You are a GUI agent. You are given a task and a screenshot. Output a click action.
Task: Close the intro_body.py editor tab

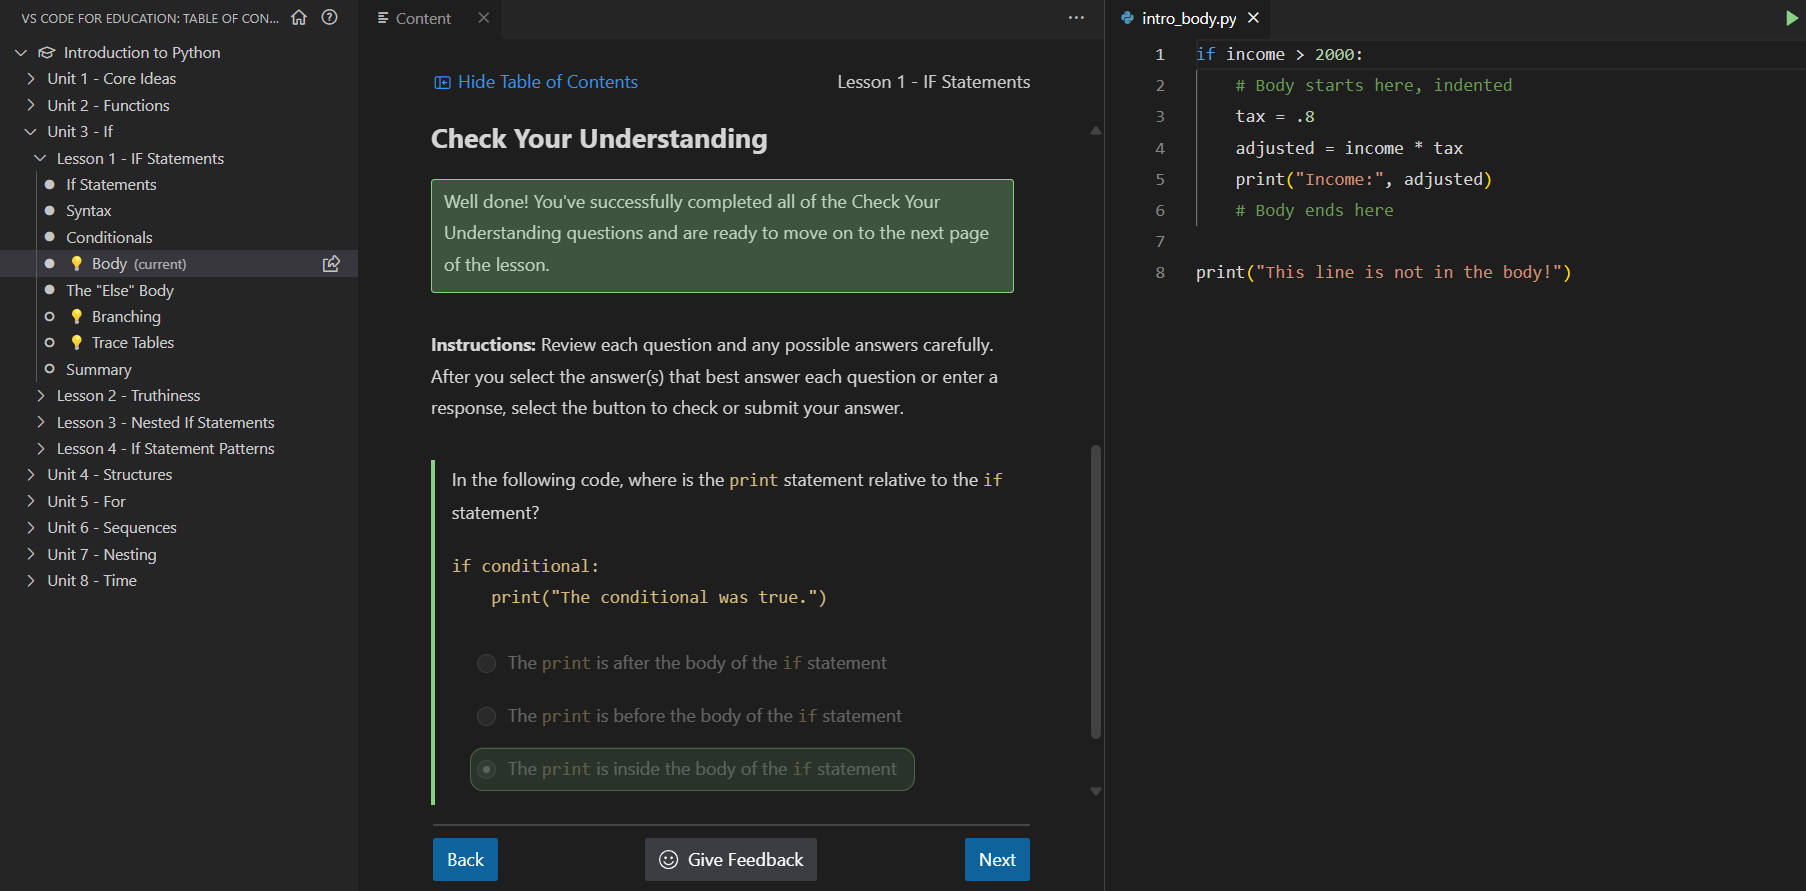click(x=1253, y=18)
